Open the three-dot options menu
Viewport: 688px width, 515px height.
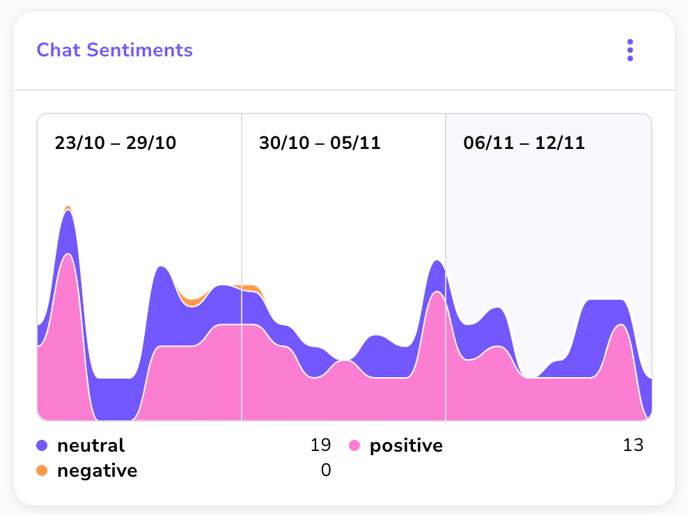(x=630, y=50)
